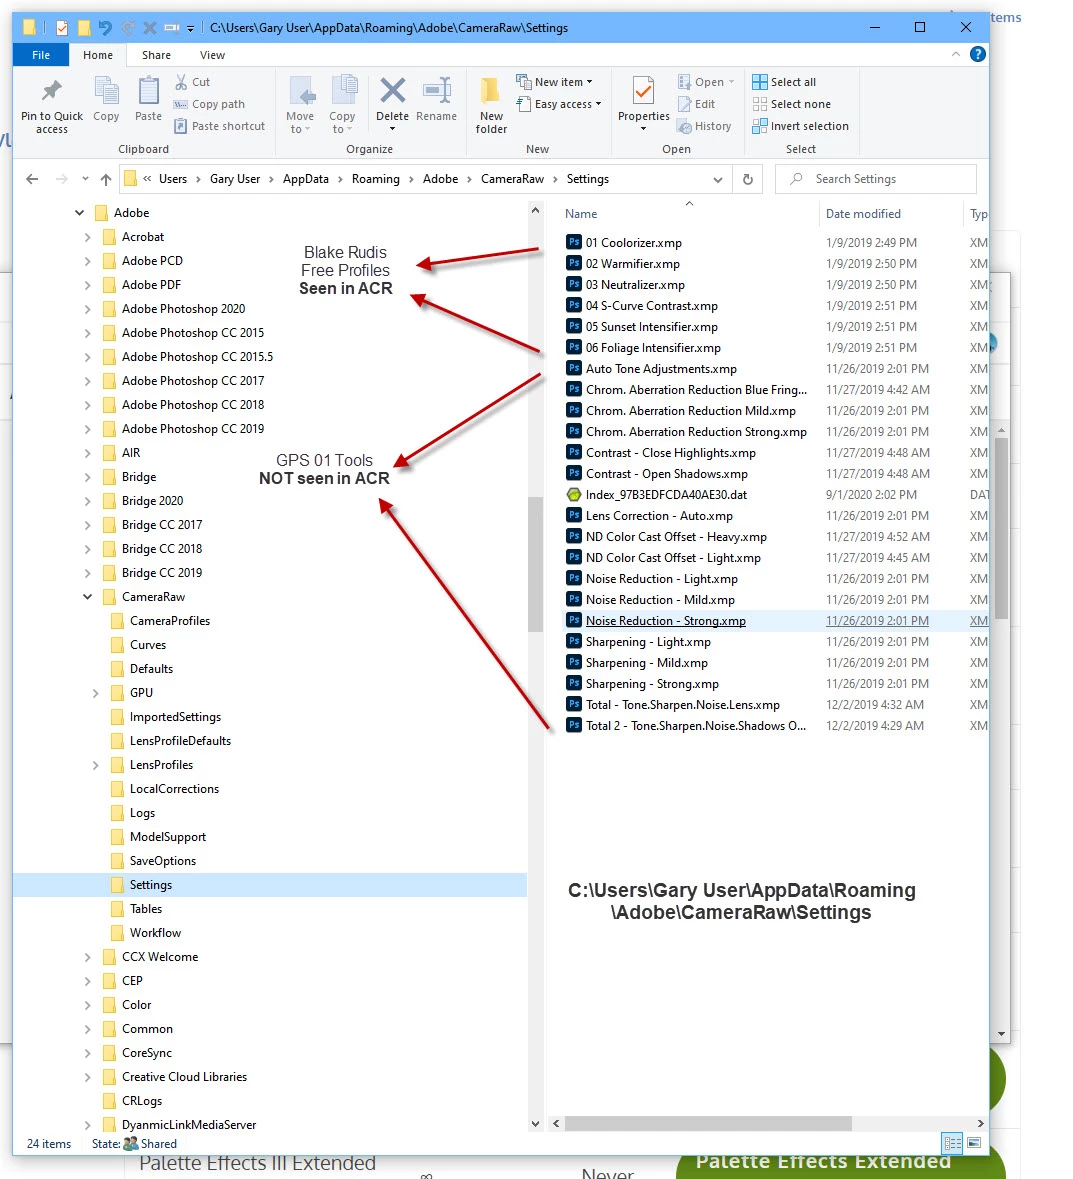Click the Edit ribbon button

pos(696,105)
